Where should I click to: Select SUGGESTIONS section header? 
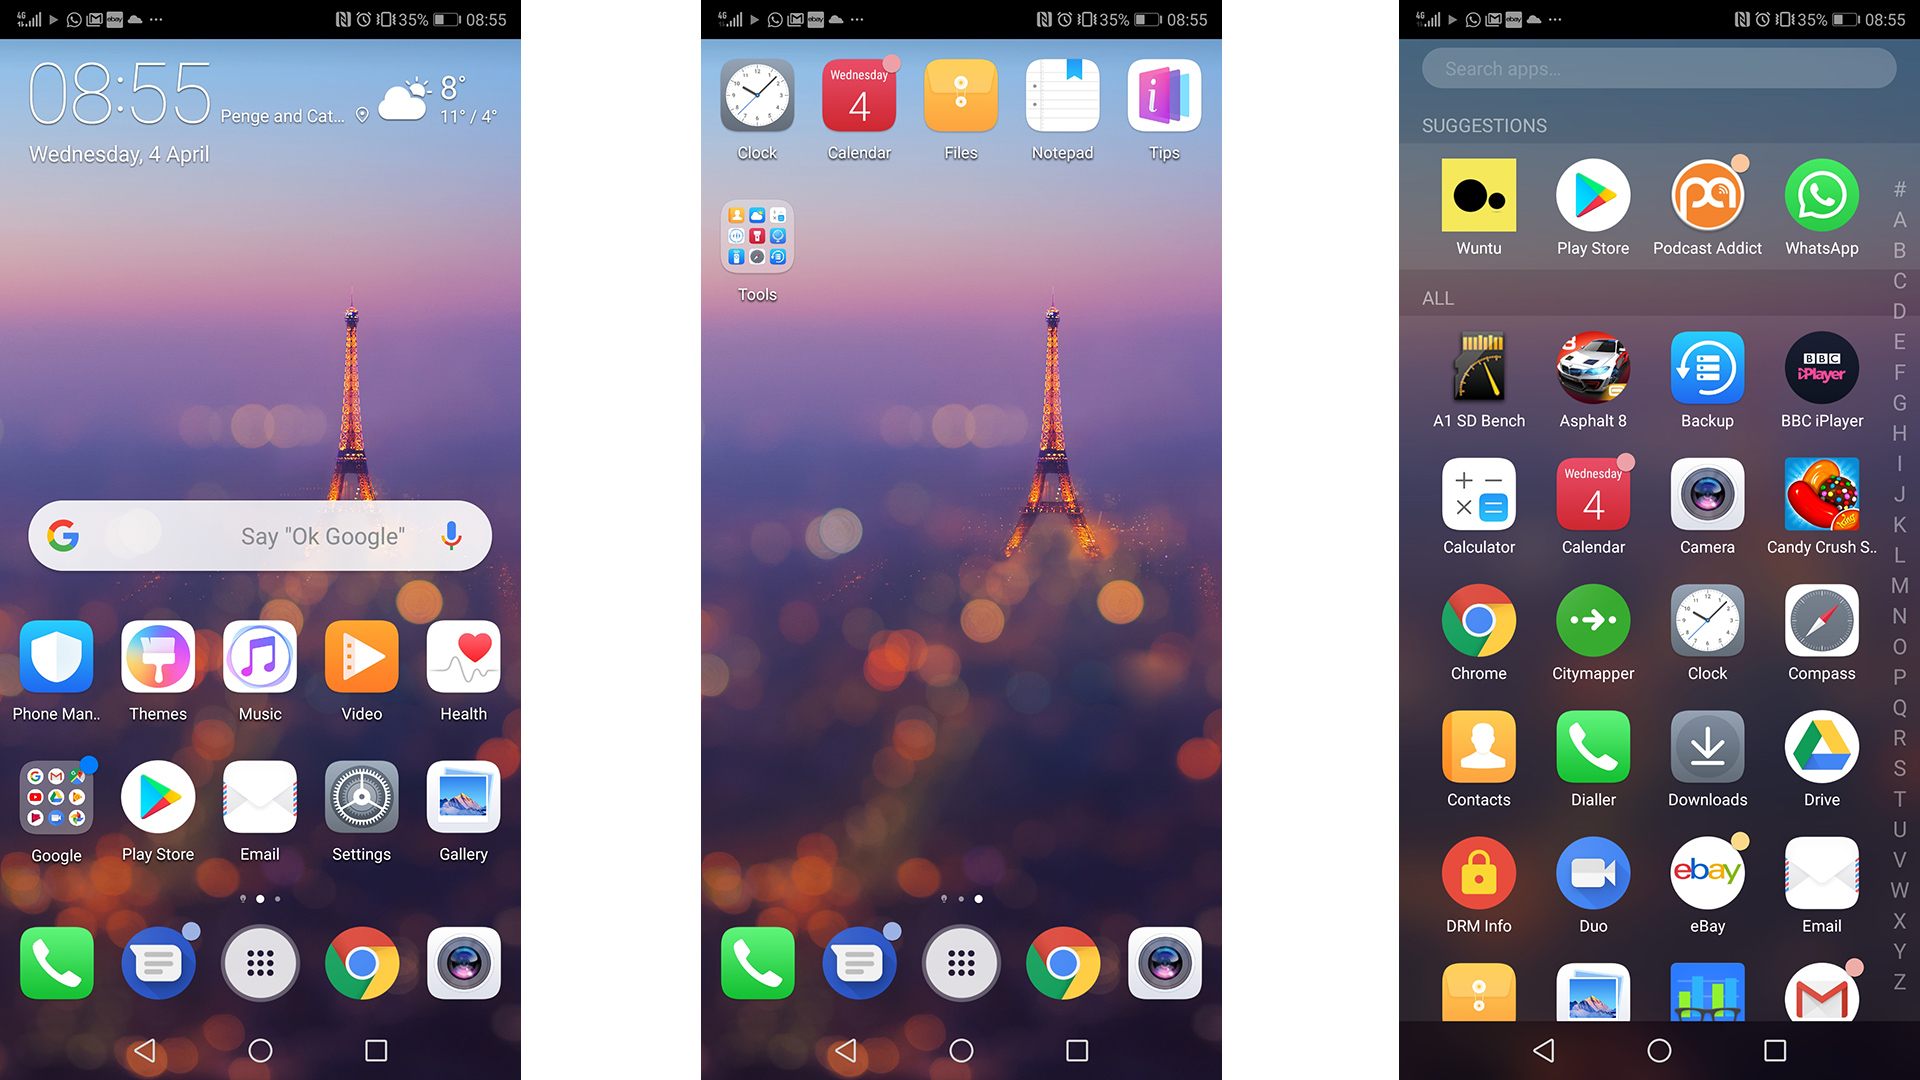[x=1484, y=125]
